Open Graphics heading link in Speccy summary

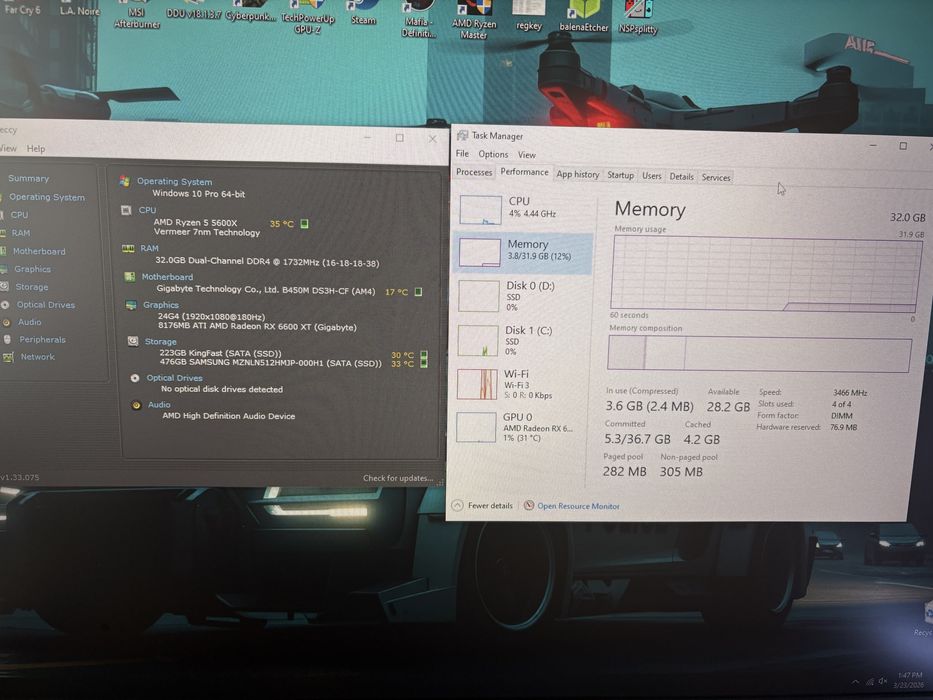pos(161,305)
